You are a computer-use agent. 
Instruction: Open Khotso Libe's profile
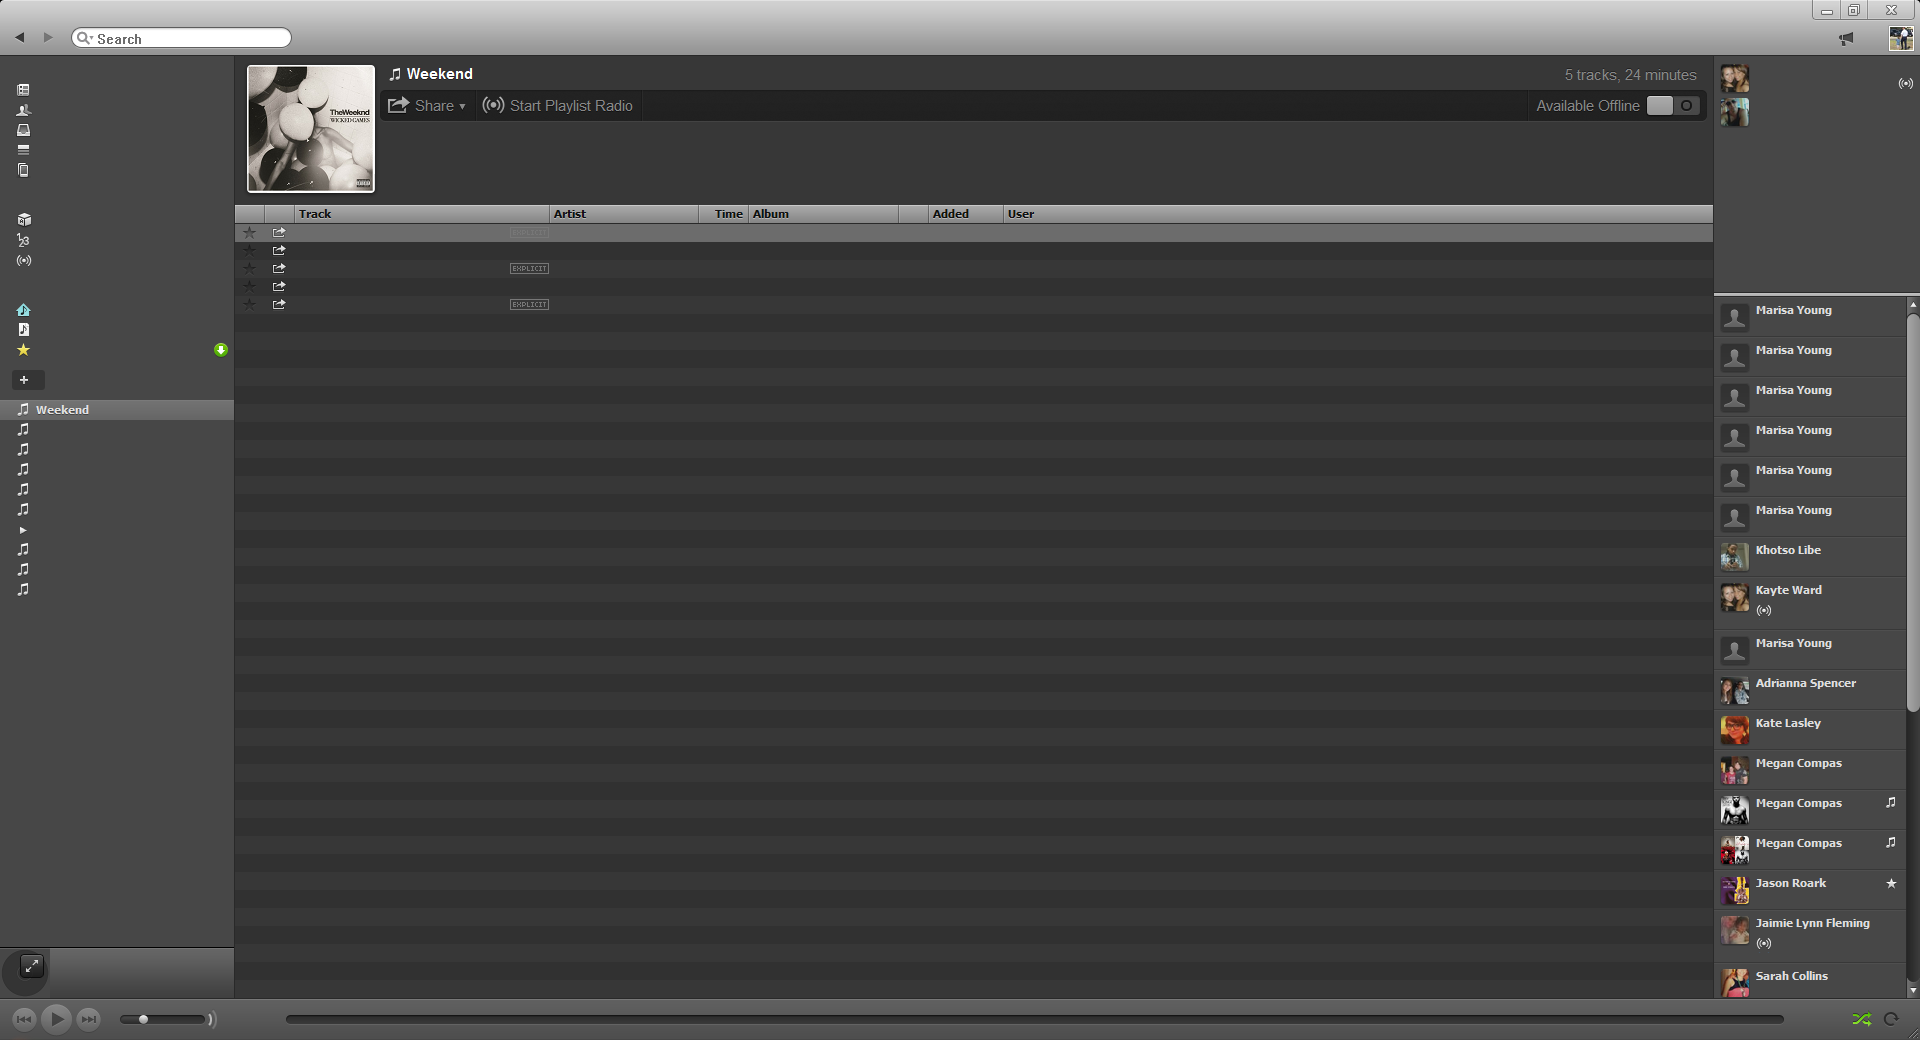coord(1788,550)
